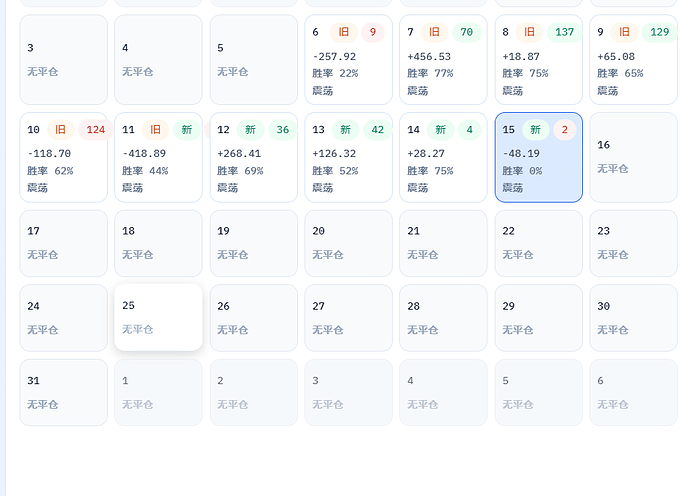Click the 新 badge on day 13

[345, 130]
